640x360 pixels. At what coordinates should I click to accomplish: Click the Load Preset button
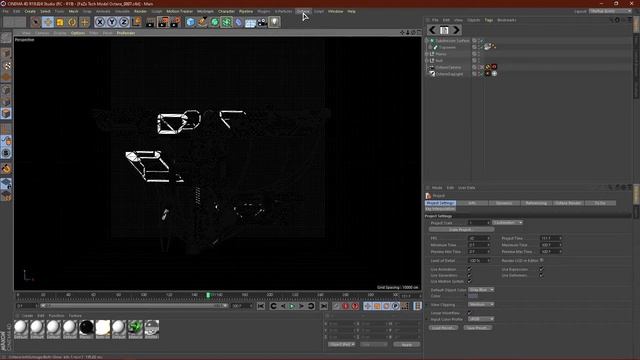click(443, 328)
